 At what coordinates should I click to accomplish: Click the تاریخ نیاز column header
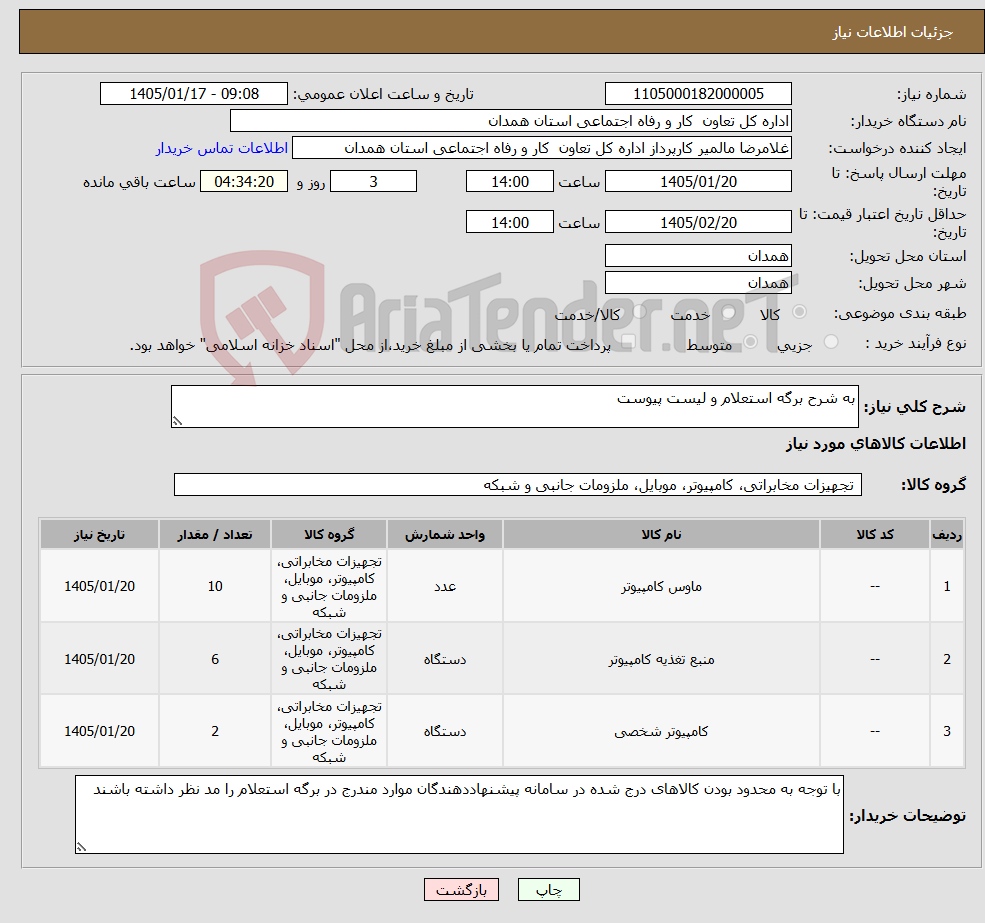(99, 534)
